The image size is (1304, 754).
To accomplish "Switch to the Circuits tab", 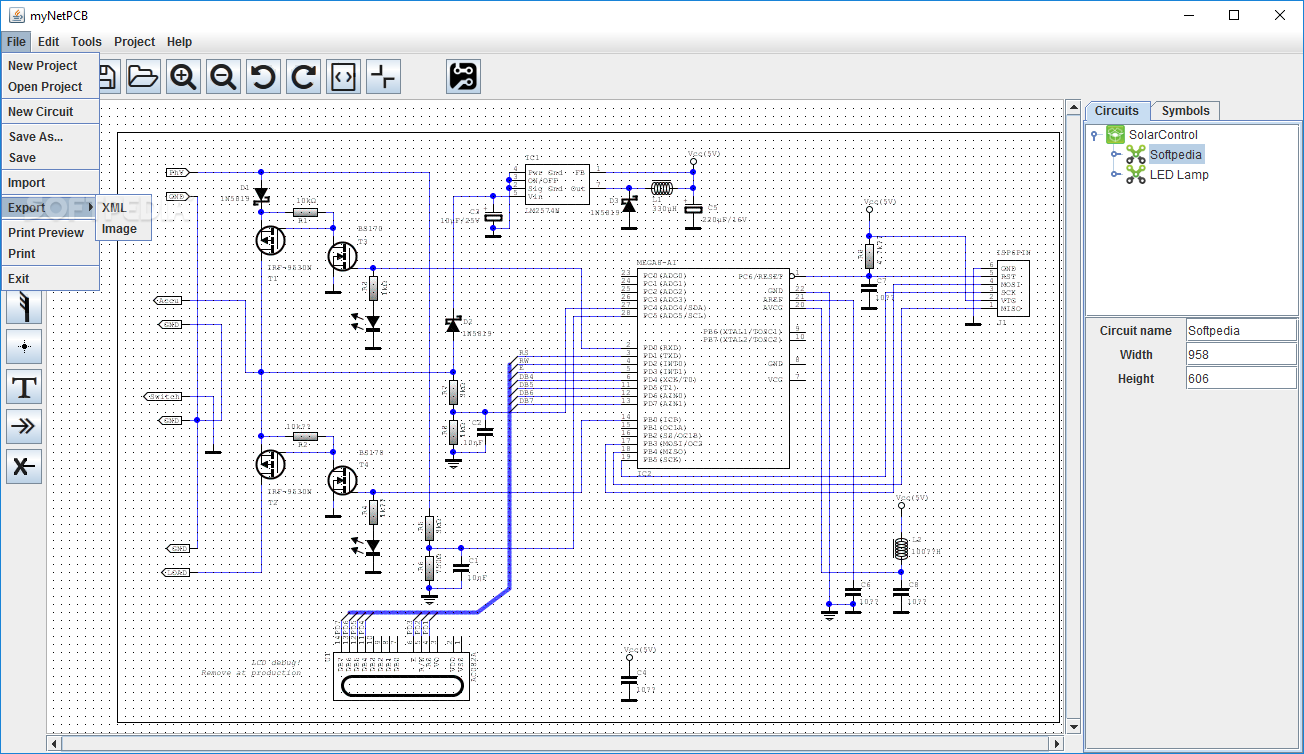I will [x=1117, y=111].
